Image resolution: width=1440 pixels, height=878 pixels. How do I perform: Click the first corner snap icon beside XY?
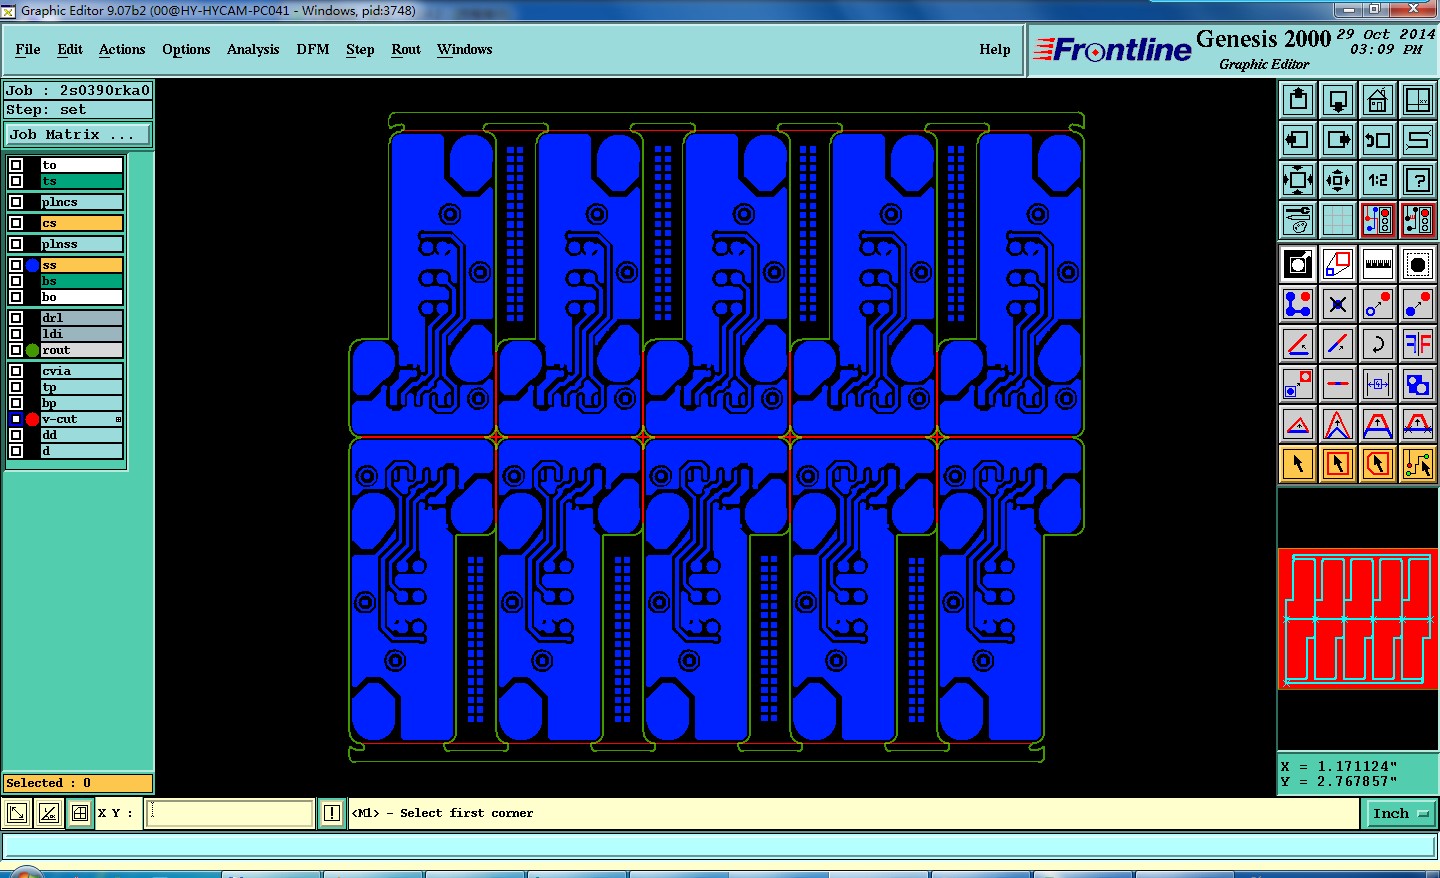[17, 814]
